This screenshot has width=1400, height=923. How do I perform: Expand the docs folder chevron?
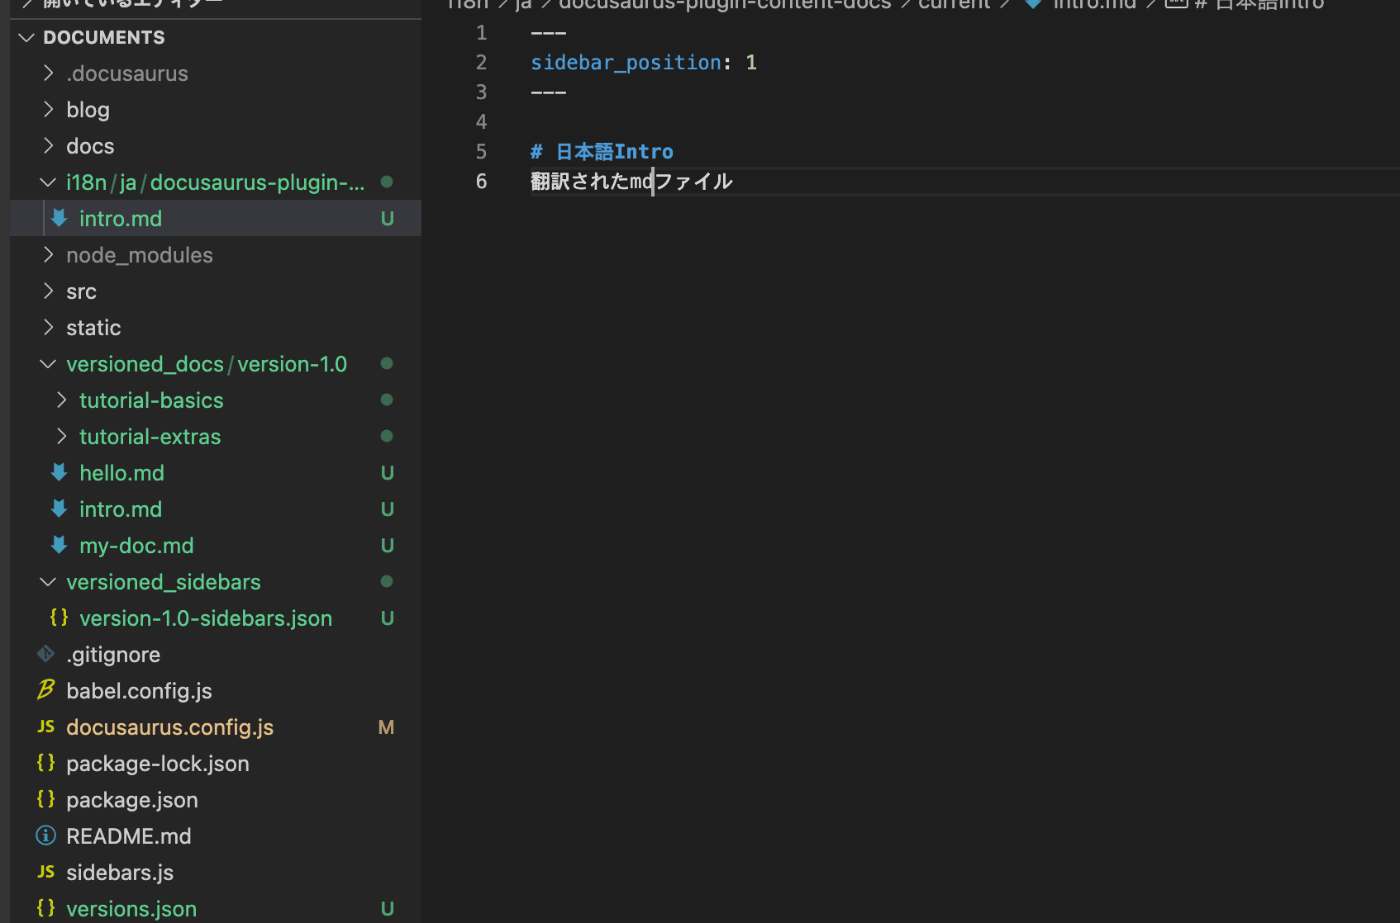click(x=48, y=146)
